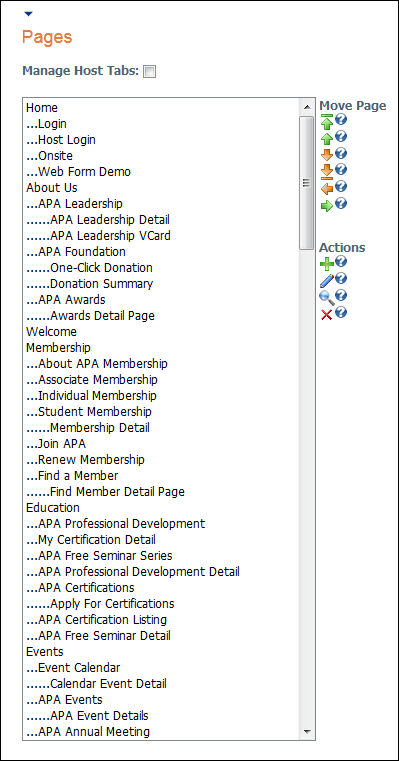Collapse the Pages section with blue arrow
Viewport: 399px width, 761px height.
pos(29,14)
